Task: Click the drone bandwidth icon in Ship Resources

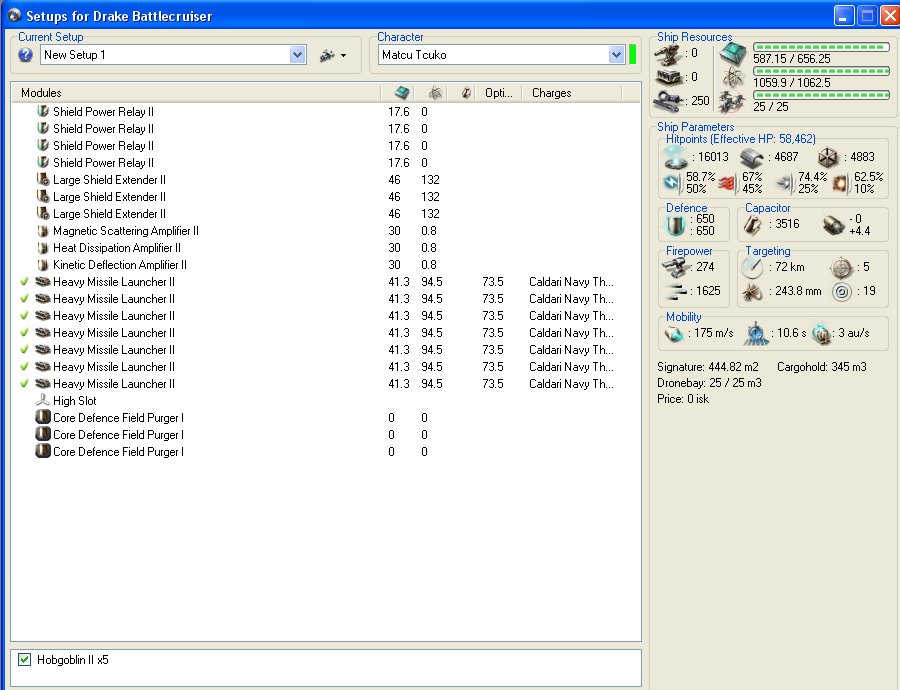Action: [733, 102]
